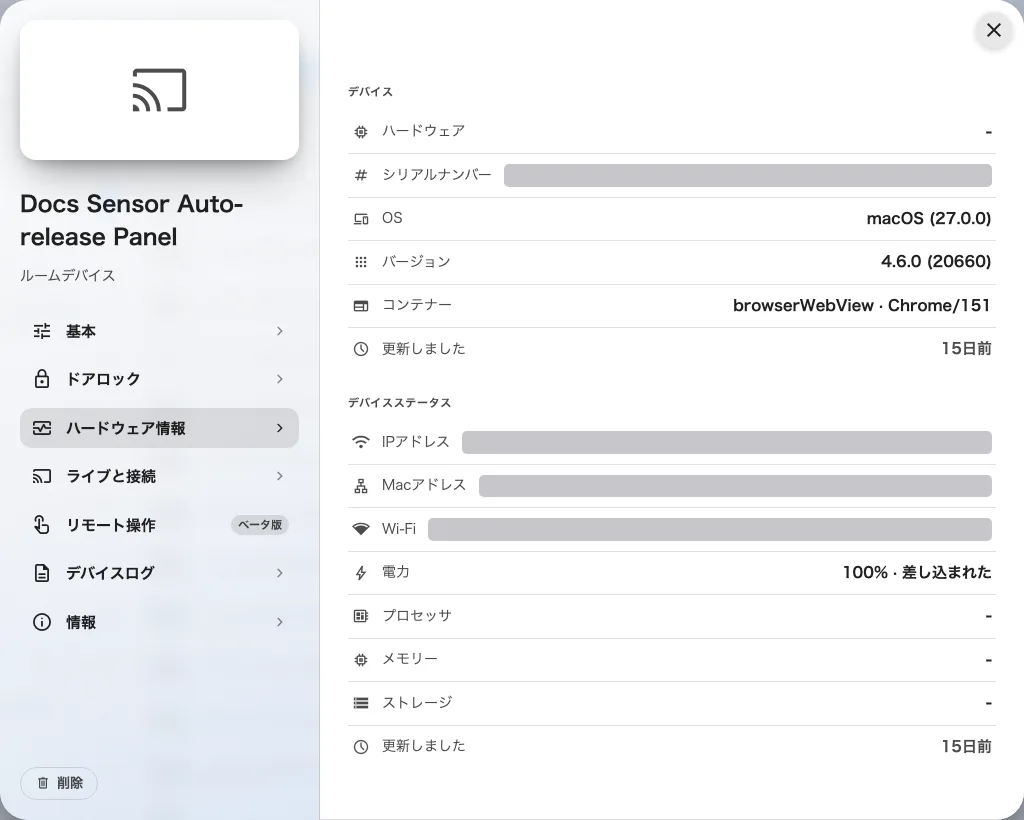
Task: Click the storage icon beside ストレージ
Action: click(360, 703)
